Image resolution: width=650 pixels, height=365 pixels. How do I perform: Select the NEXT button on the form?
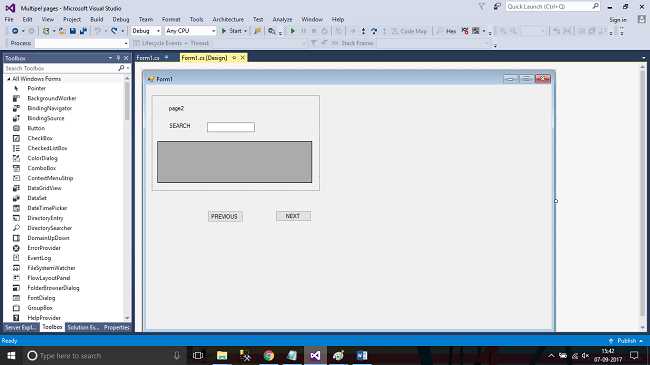[293, 216]
